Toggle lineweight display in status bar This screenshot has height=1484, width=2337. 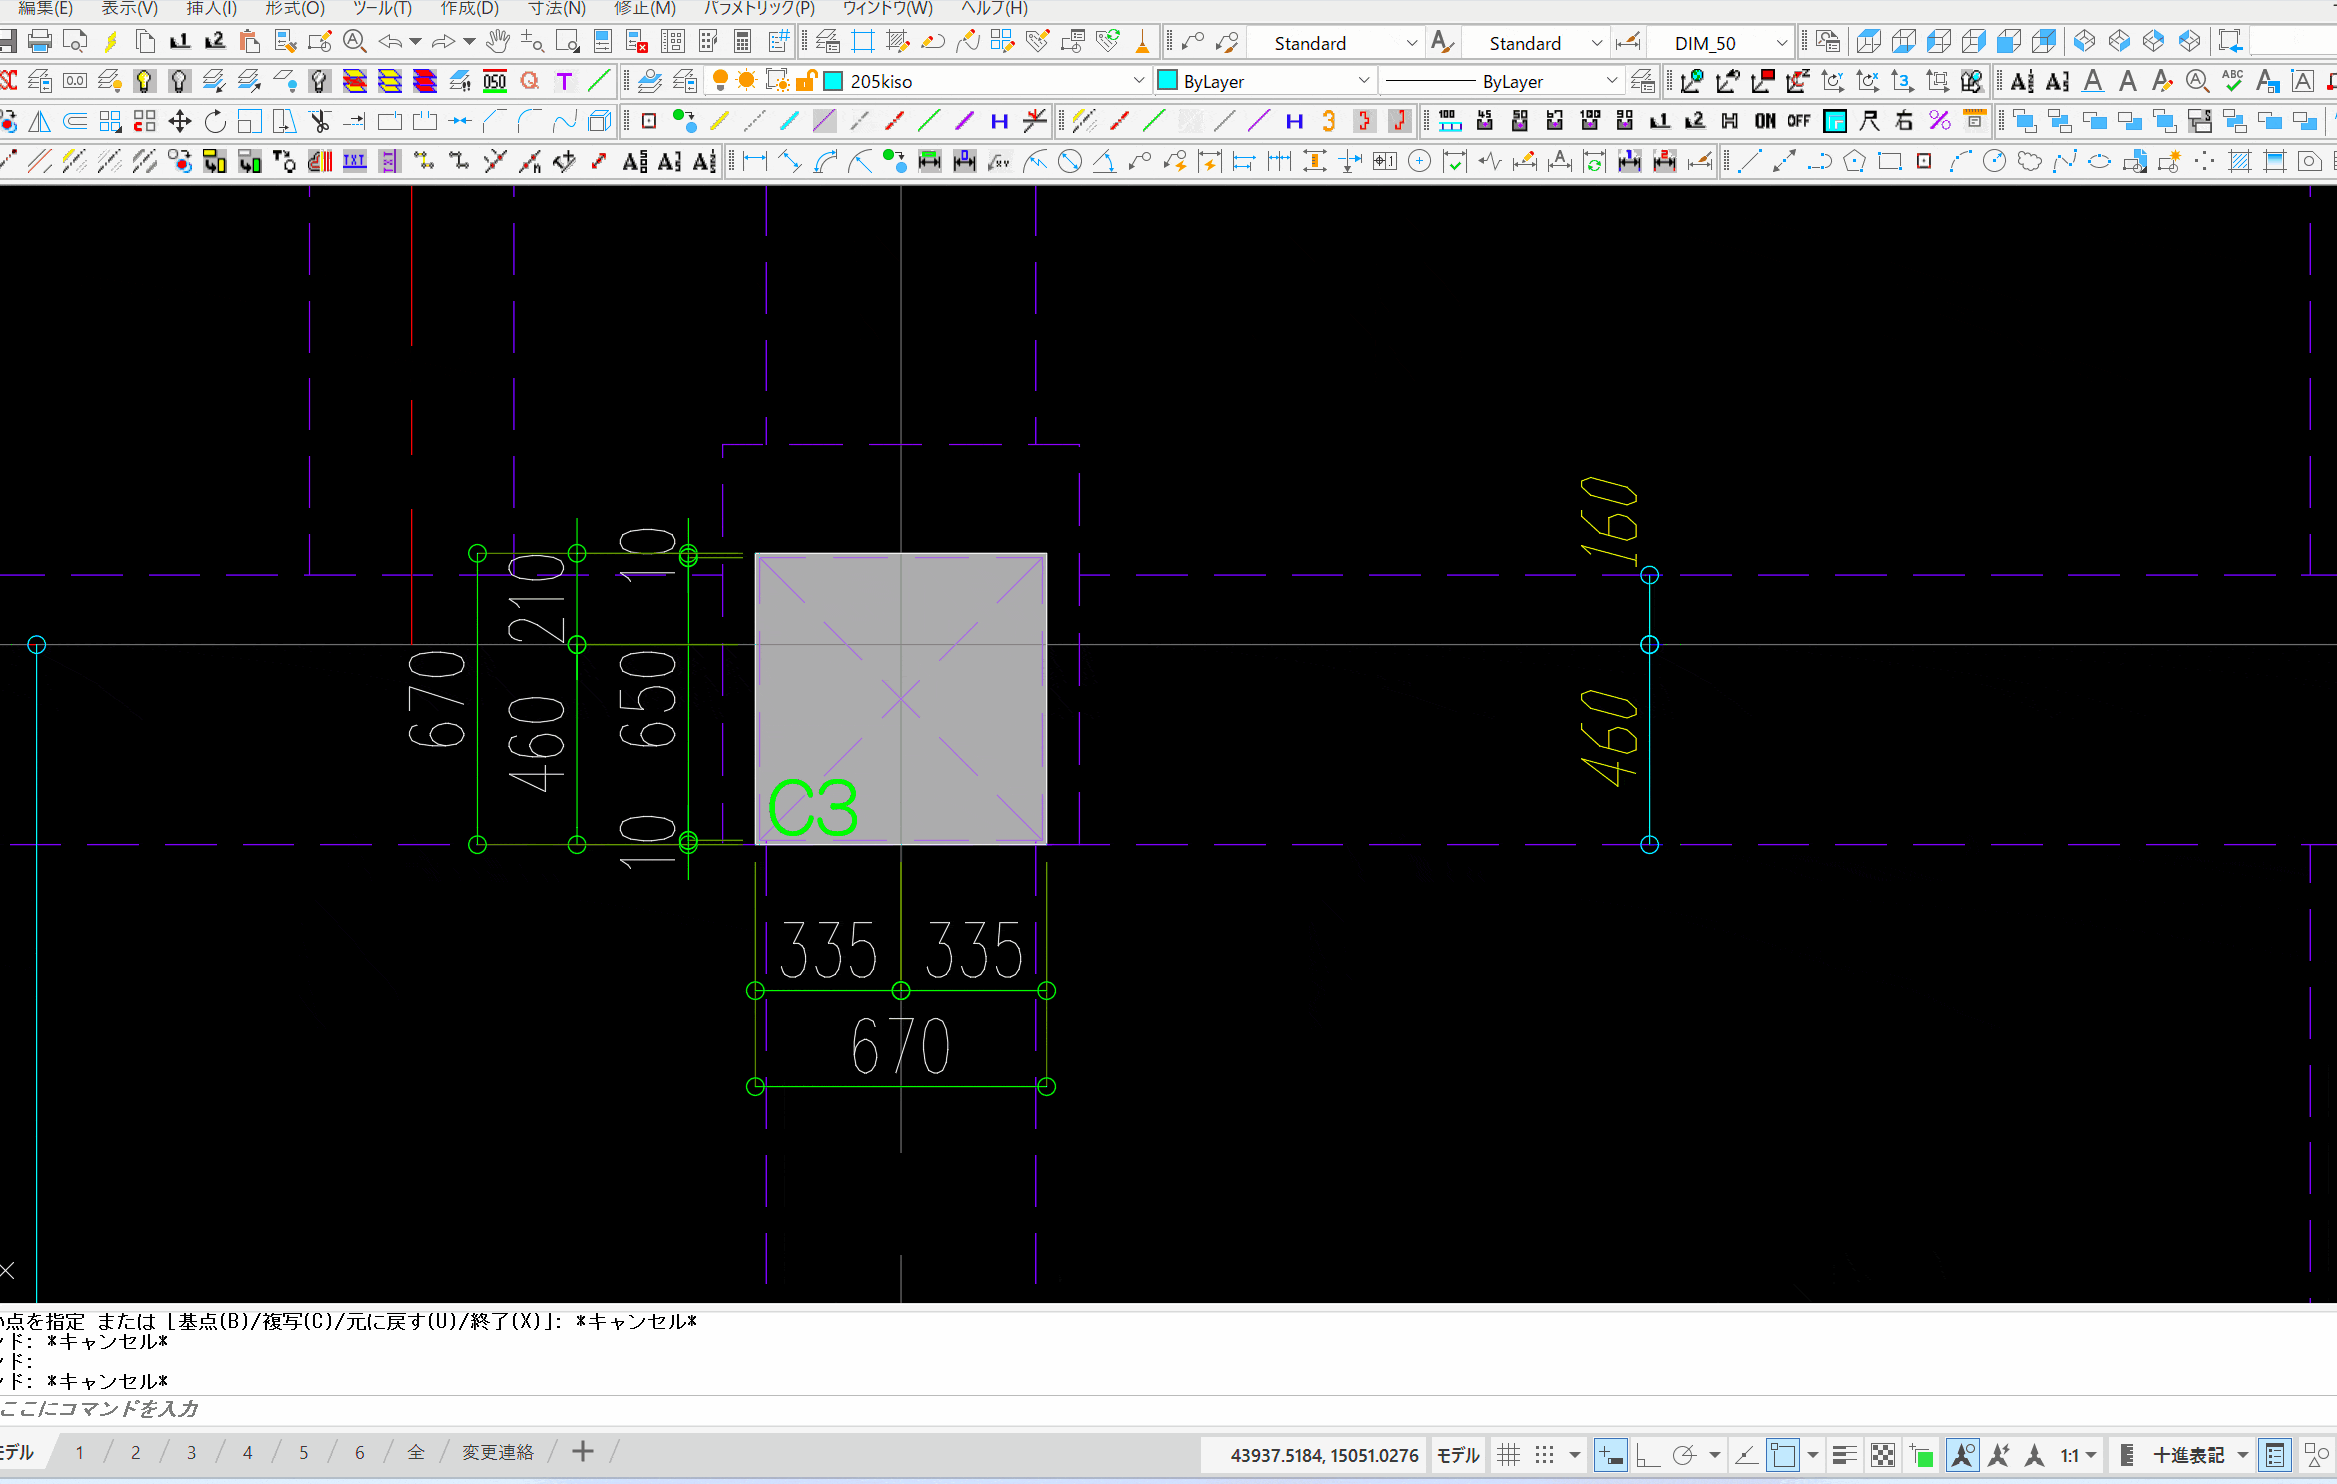(x=1845, y=1455)
